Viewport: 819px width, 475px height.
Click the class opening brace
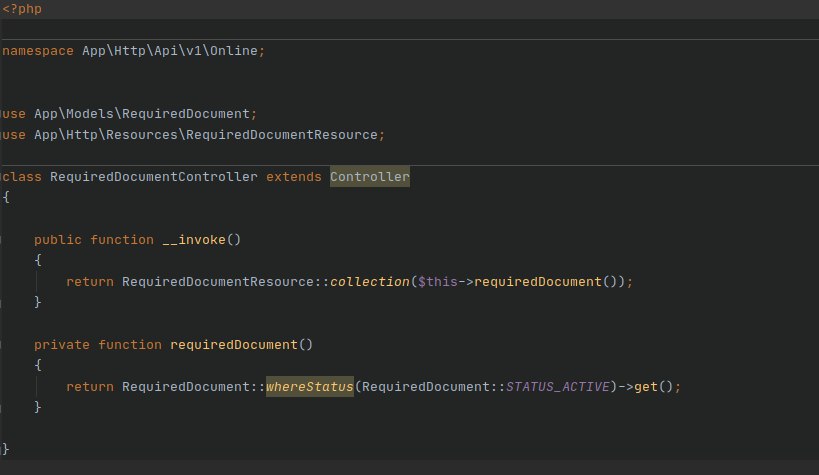pyautogui.click(x=6, y=198)
